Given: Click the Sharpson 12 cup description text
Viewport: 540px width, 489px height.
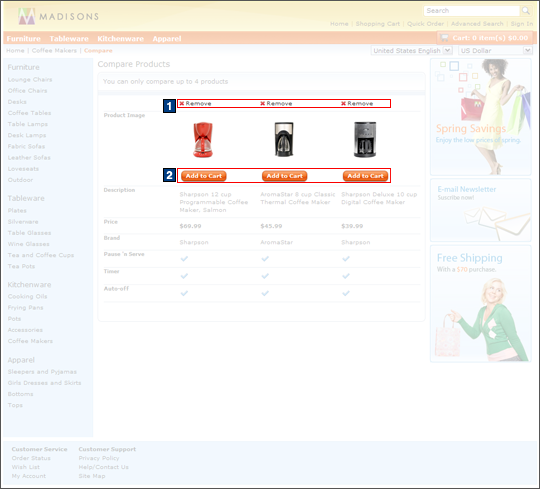Looking at the screenshot, I should (x=214, y=202).
